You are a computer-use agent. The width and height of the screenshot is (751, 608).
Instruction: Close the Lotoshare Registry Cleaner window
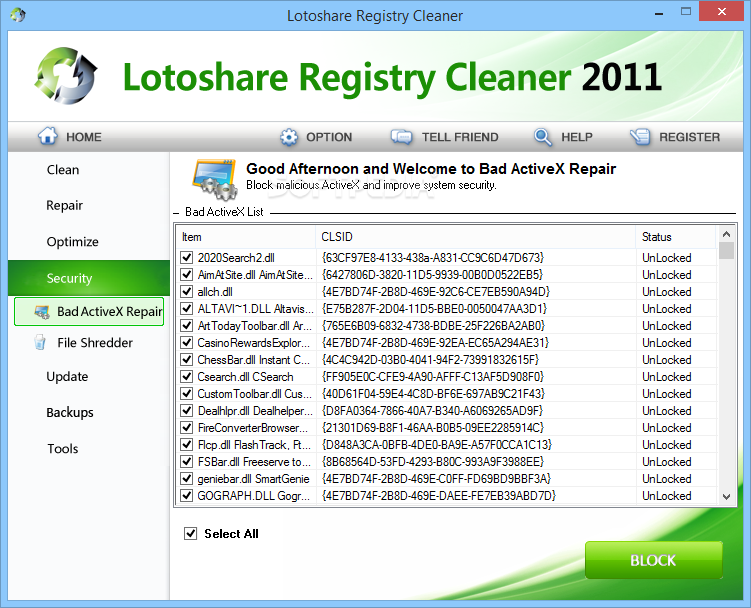[721, 11]
